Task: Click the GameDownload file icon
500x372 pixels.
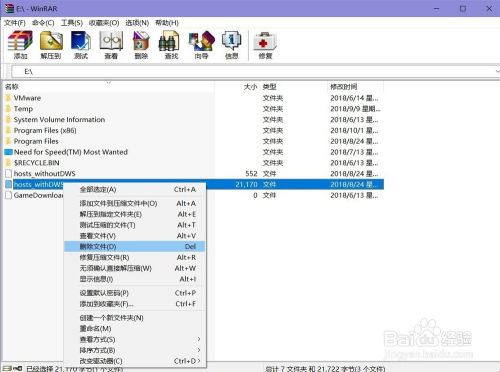Action: tap(9, 195)
